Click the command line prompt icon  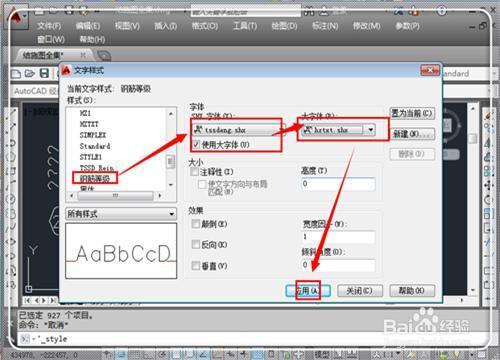[25, 339]
